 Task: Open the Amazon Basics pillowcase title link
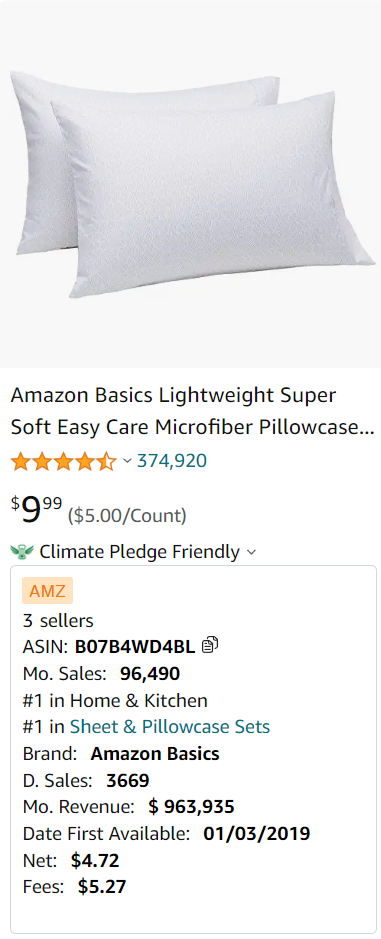(192, 411)
